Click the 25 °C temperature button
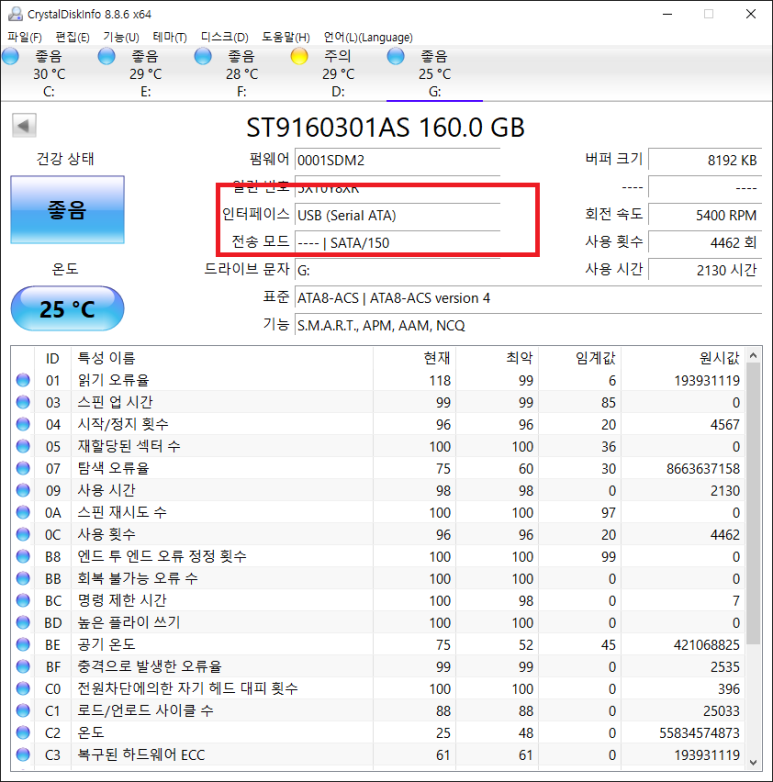 (x=67, y=308)
